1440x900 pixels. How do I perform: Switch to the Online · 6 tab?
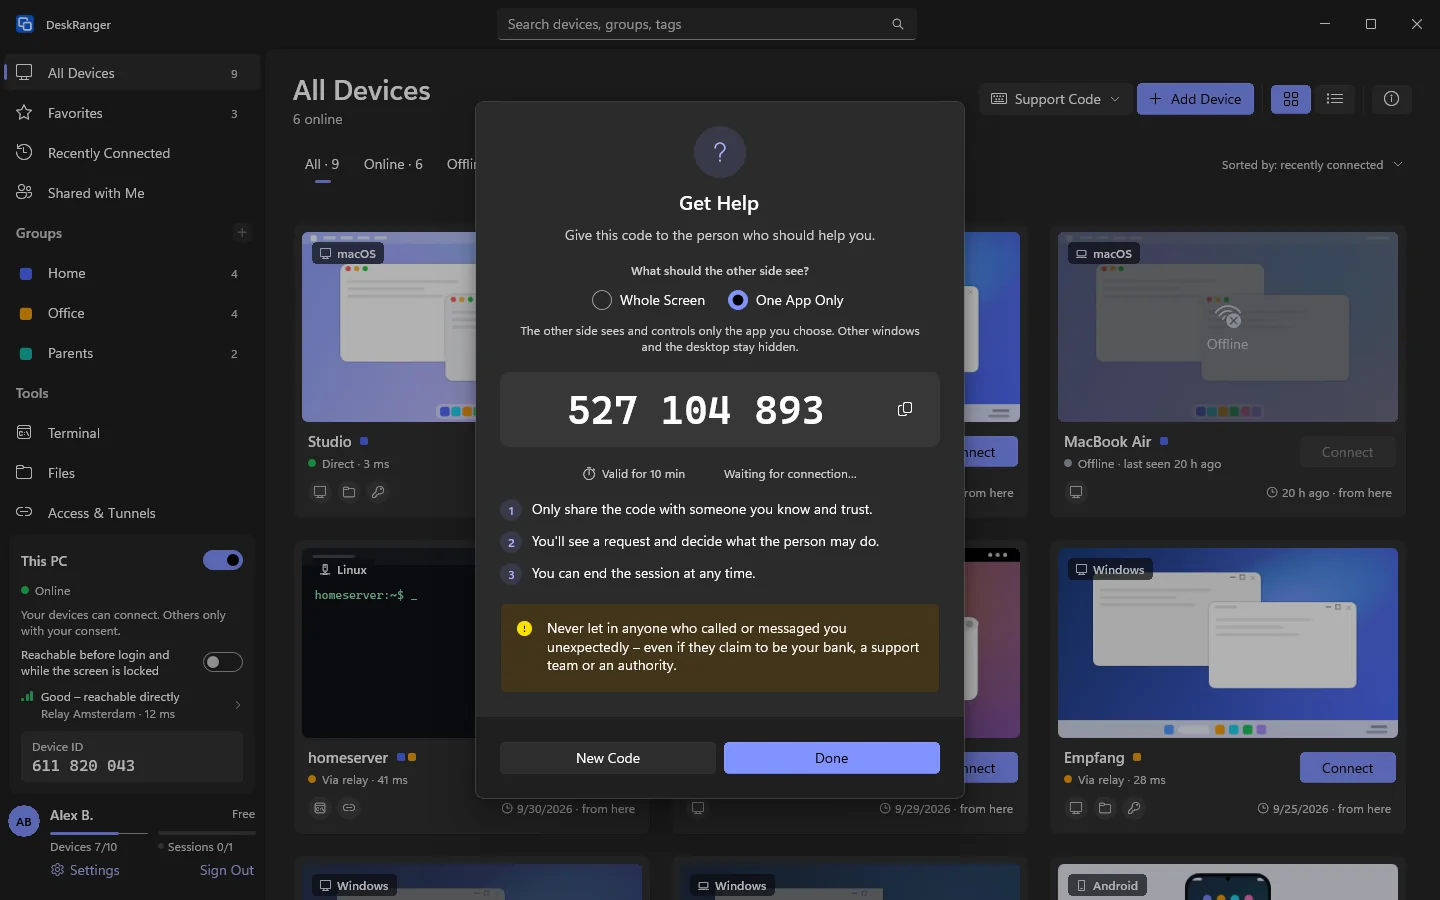(x=393, y=164)
